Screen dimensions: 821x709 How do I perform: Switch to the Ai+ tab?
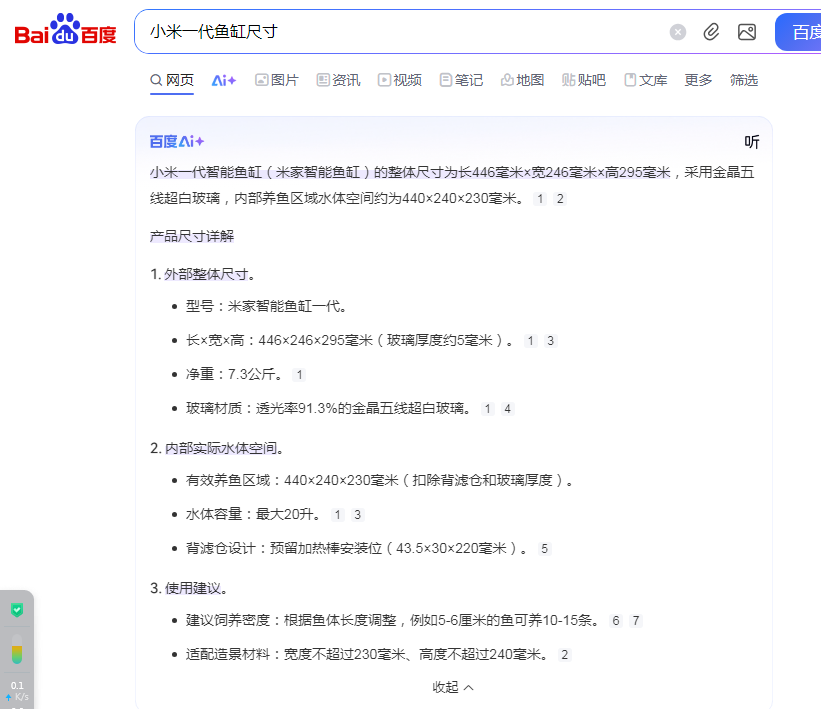(224, 80)
